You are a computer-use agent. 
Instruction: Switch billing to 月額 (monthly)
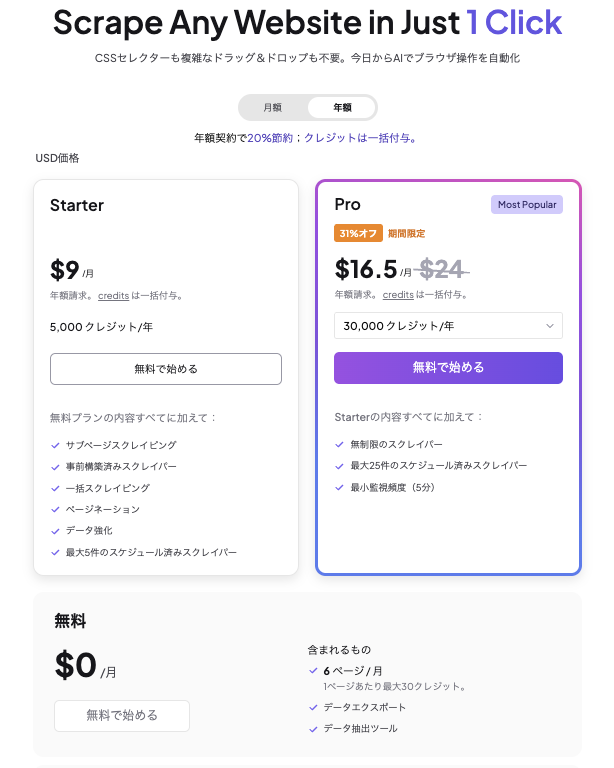tap(272, 107)
